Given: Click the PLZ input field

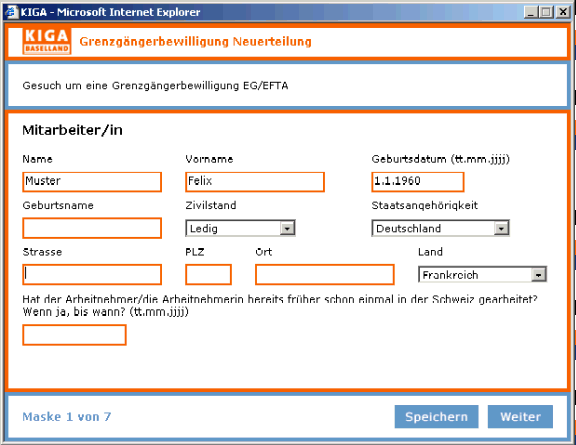Looking at the screenshot, I should tap(208, 274).
